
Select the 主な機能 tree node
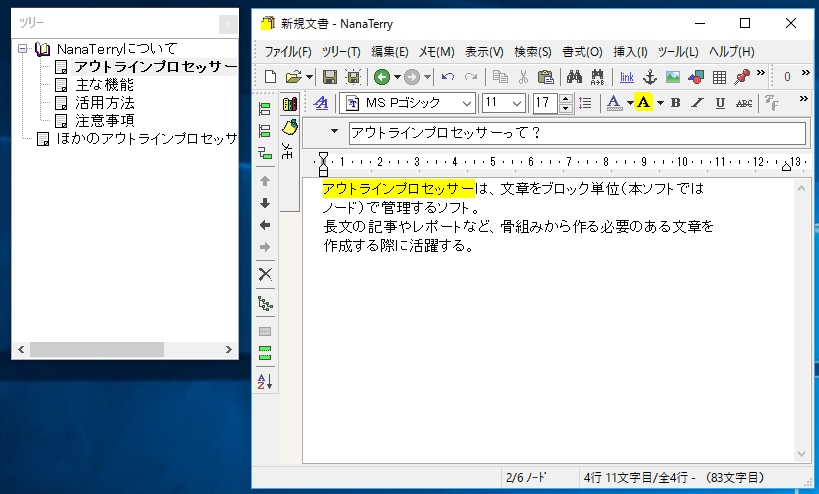tap(104, 85)
